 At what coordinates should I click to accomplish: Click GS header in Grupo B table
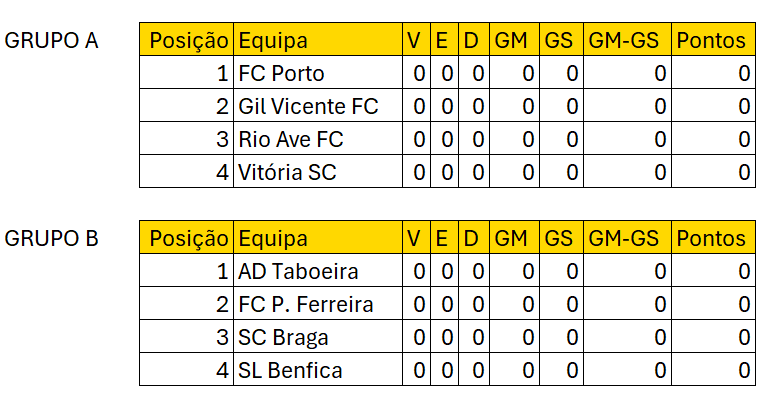[559, 239]
